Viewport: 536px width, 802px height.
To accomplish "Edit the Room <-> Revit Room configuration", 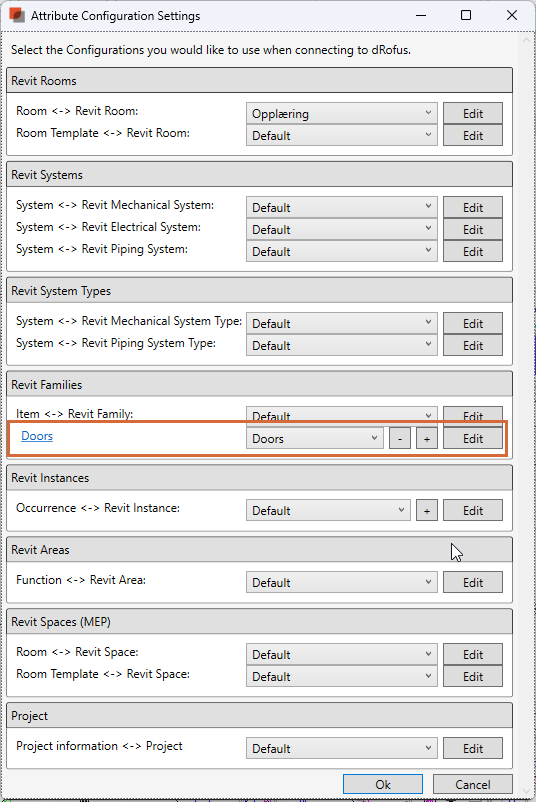I will (473, 114).
